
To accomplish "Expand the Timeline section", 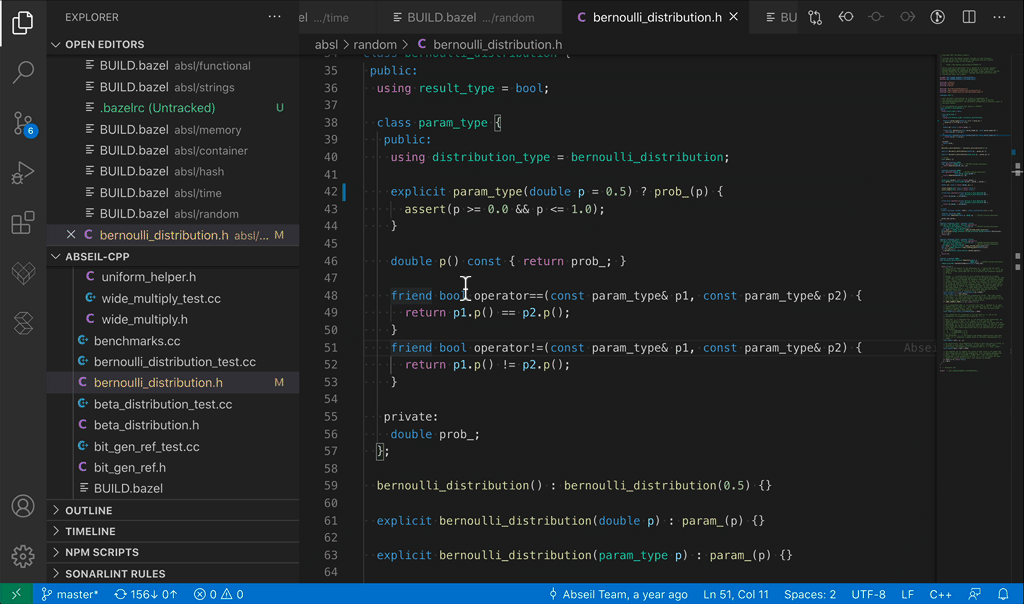I will (x=173, y=532).
